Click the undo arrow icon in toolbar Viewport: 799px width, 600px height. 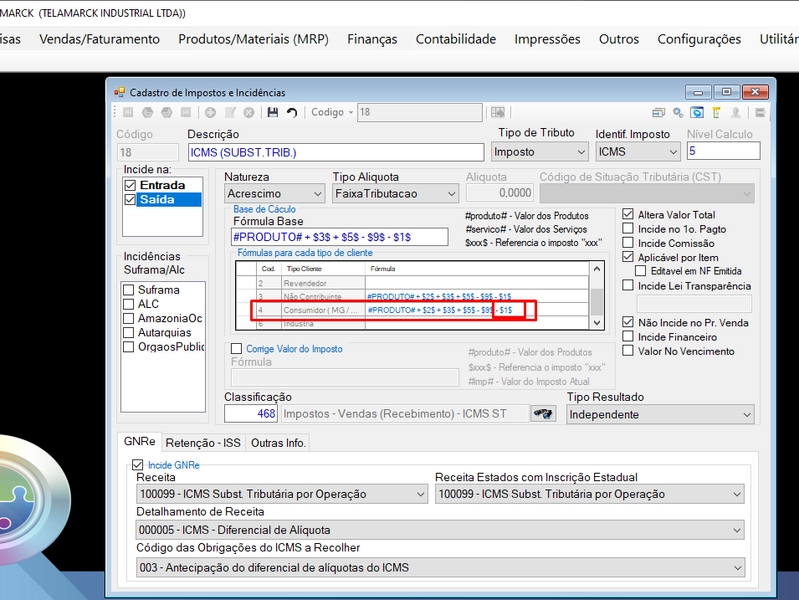291,112
